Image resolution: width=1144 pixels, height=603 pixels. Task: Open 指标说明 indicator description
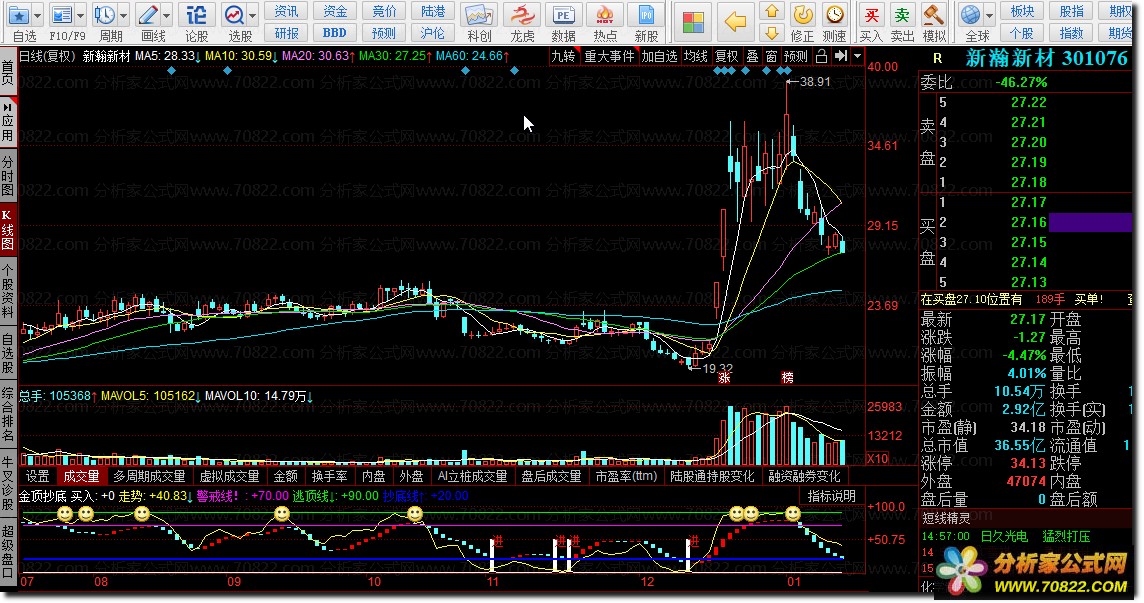point(831,496)
